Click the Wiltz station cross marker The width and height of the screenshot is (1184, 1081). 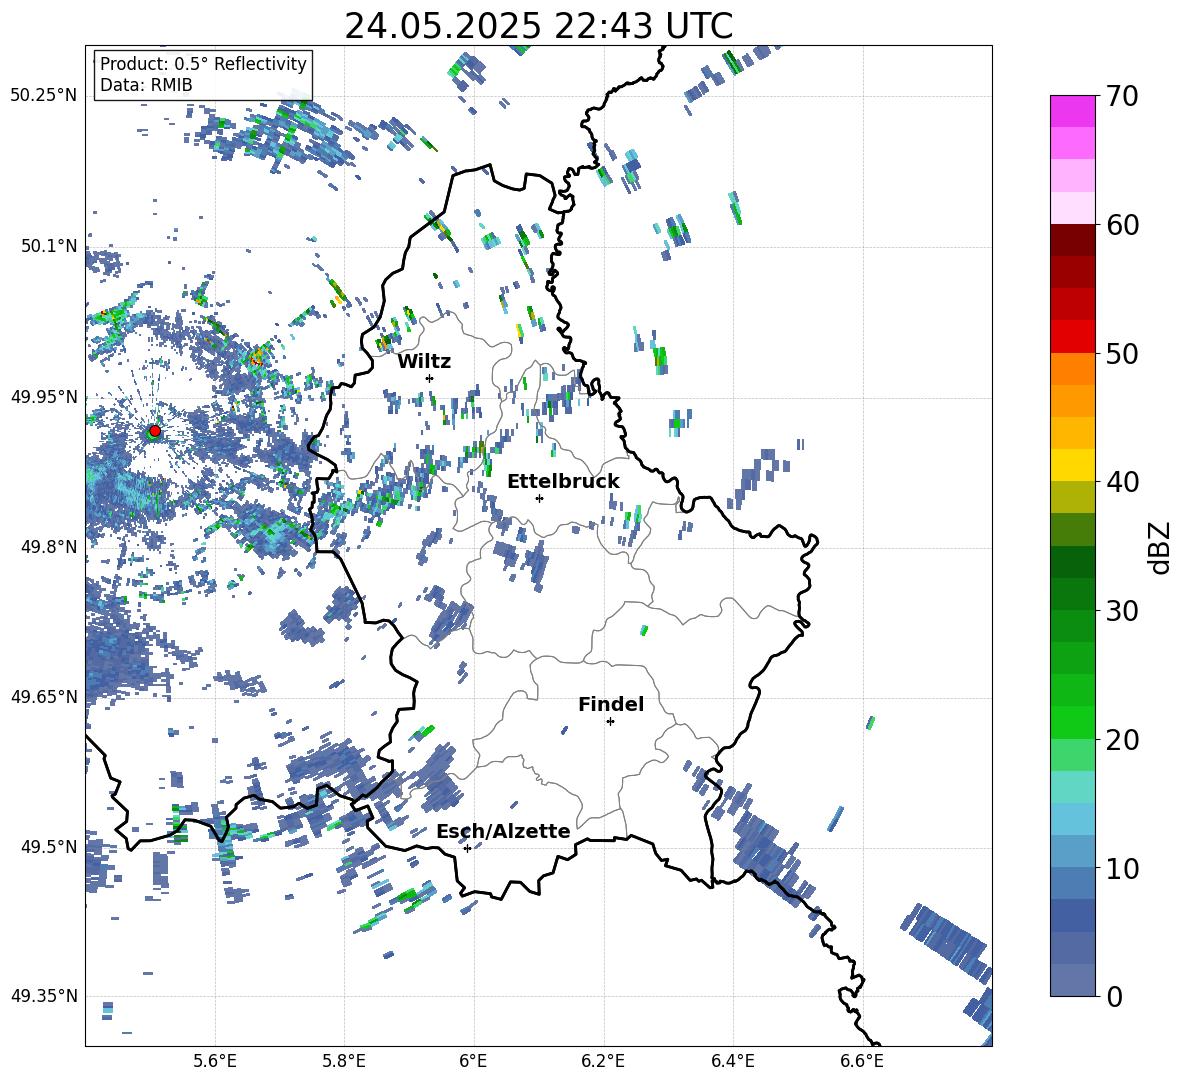(x=430, y=378)
